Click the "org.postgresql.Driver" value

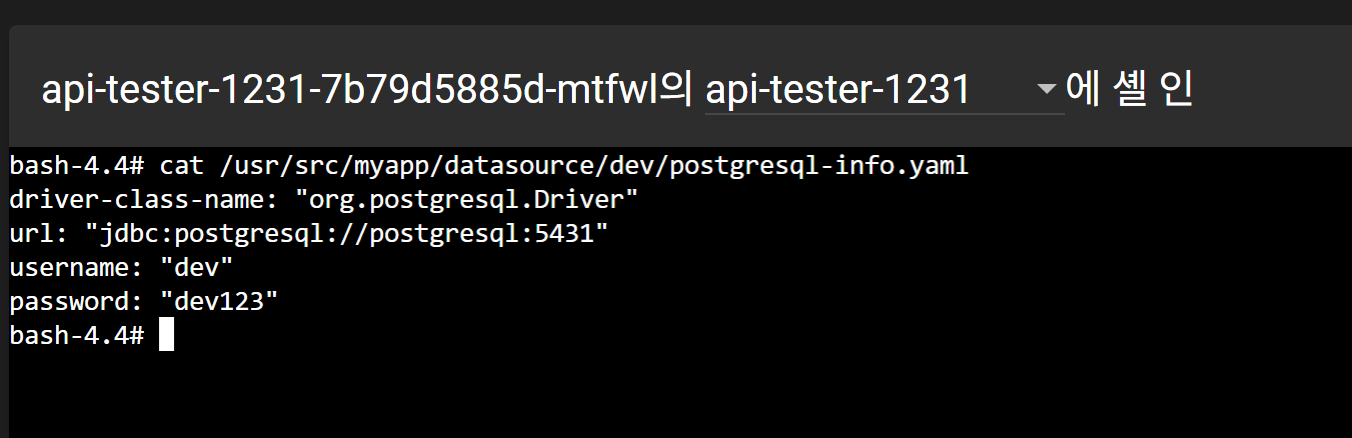(467, 199)
